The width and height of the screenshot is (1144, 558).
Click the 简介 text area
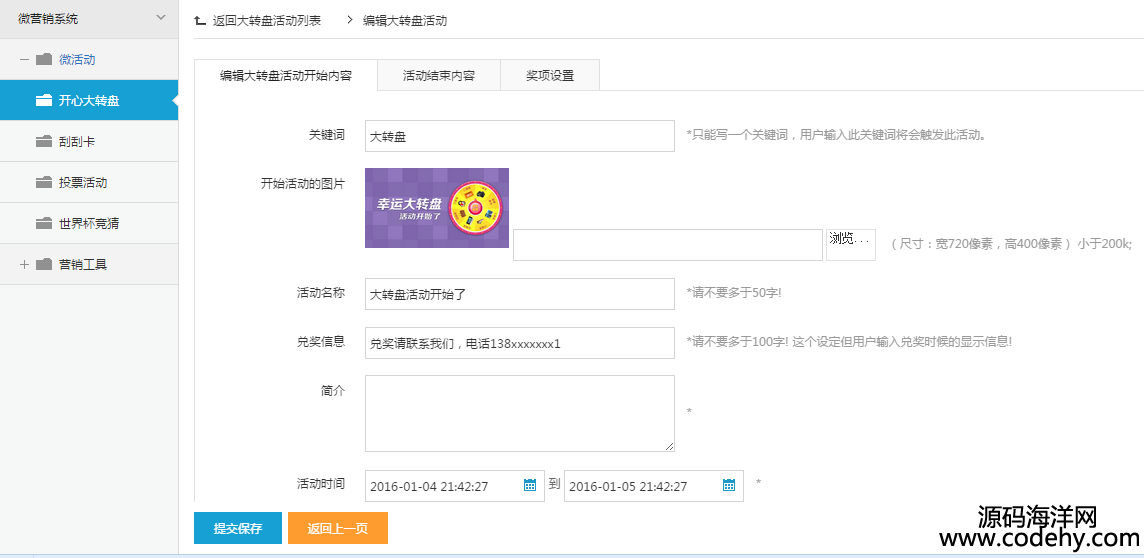519,414
